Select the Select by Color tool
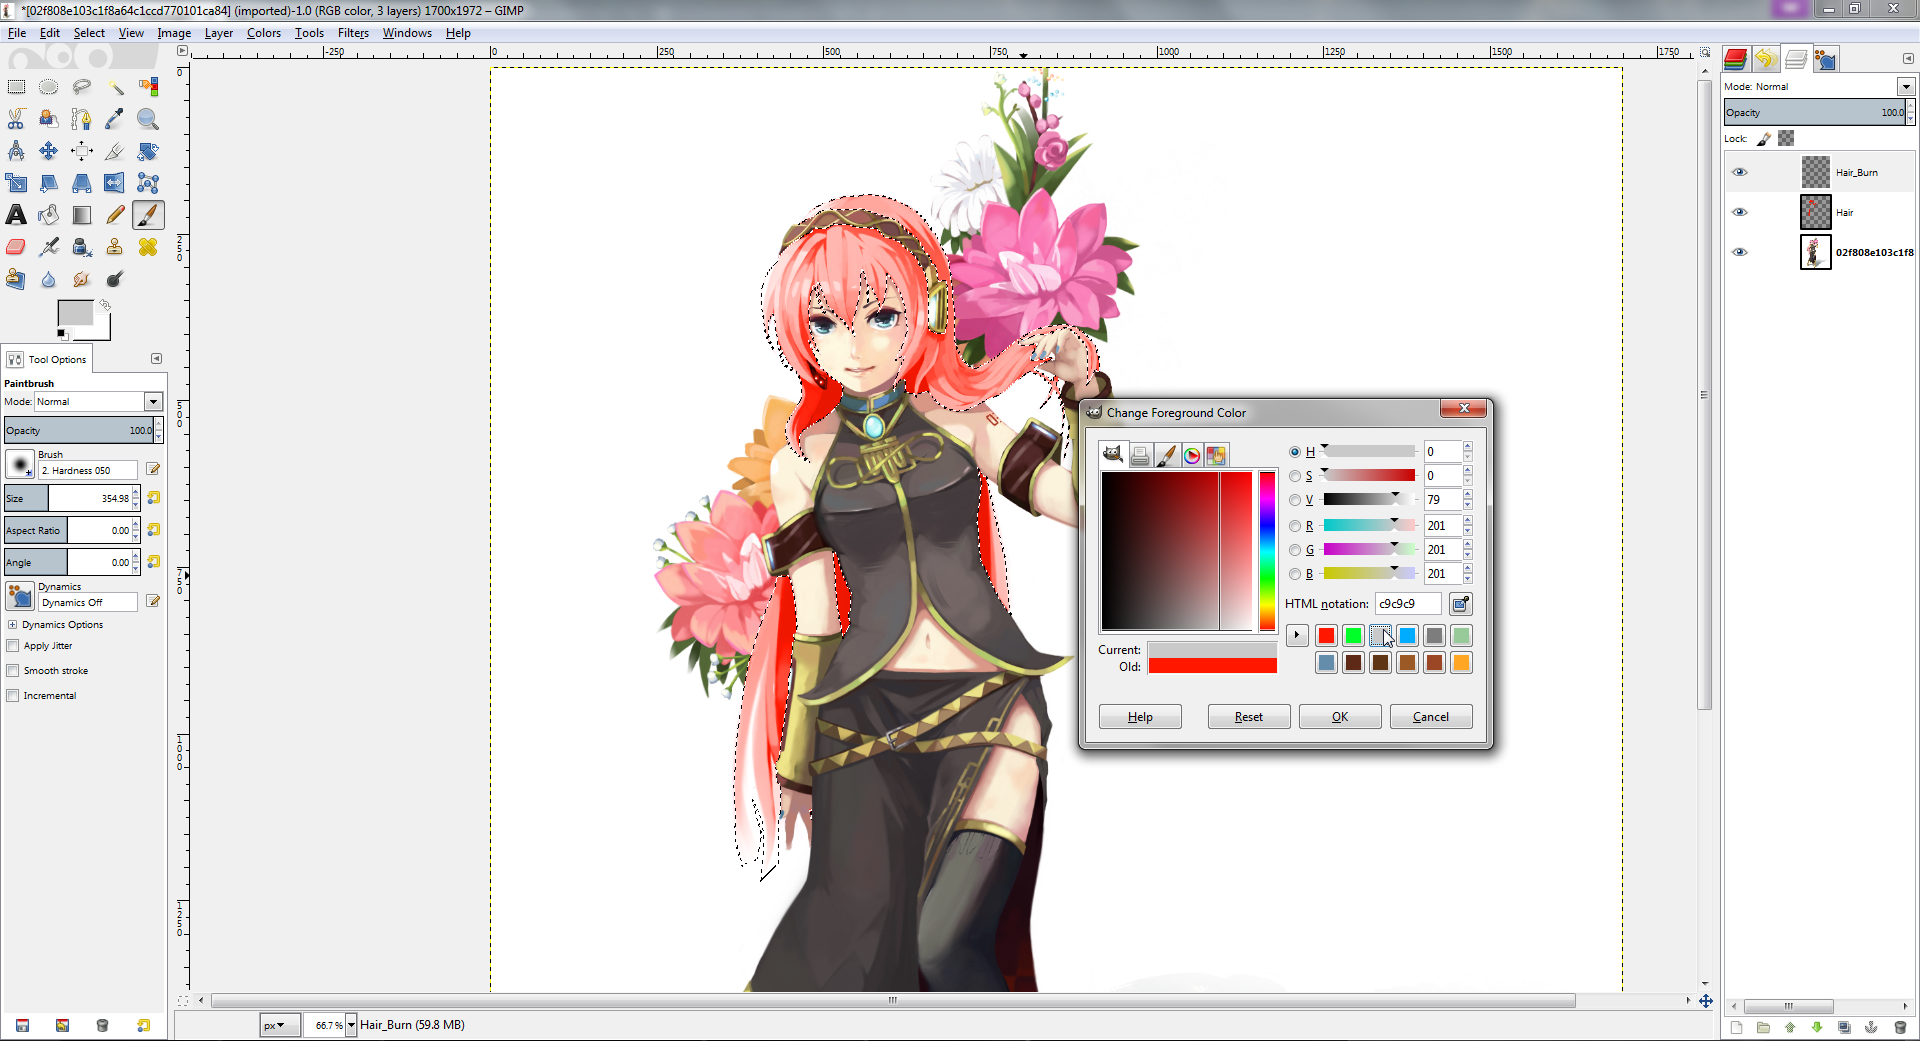The image size is (1920, 1041). pyautogui.click(x=148, y=87)
